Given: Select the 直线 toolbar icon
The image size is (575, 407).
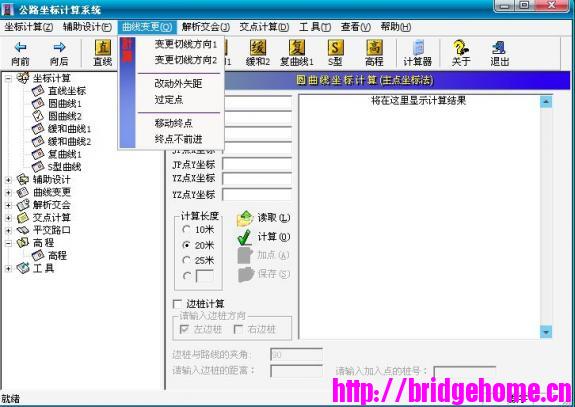Looking at the screenshot, I should [x=103, y=48].
